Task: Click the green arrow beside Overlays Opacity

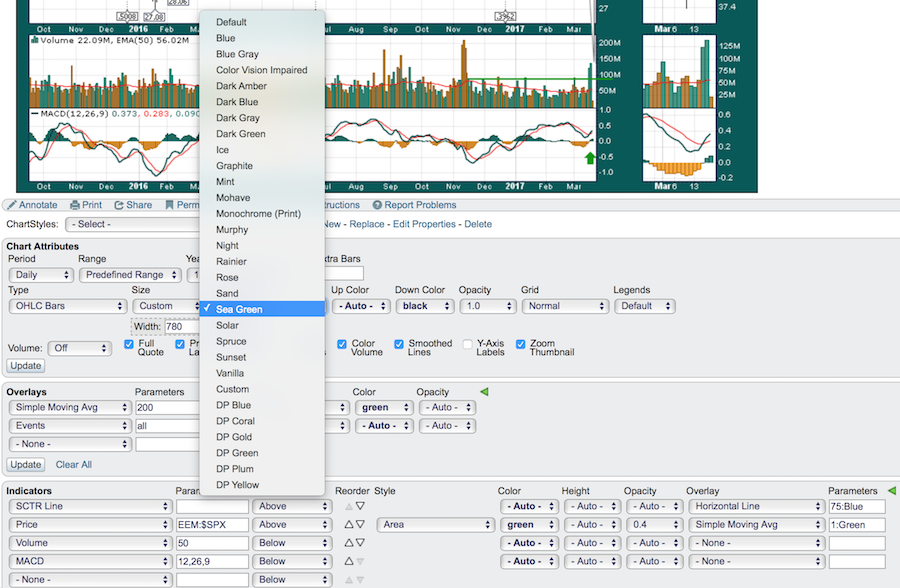Action: [x=485, y=392]
